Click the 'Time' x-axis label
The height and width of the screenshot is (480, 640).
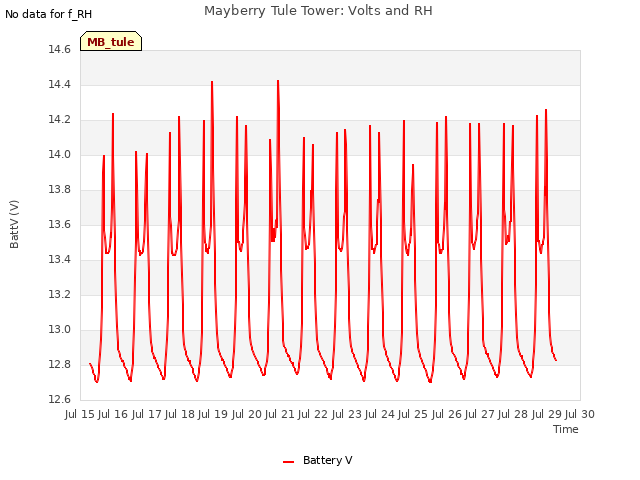[566, 429]
